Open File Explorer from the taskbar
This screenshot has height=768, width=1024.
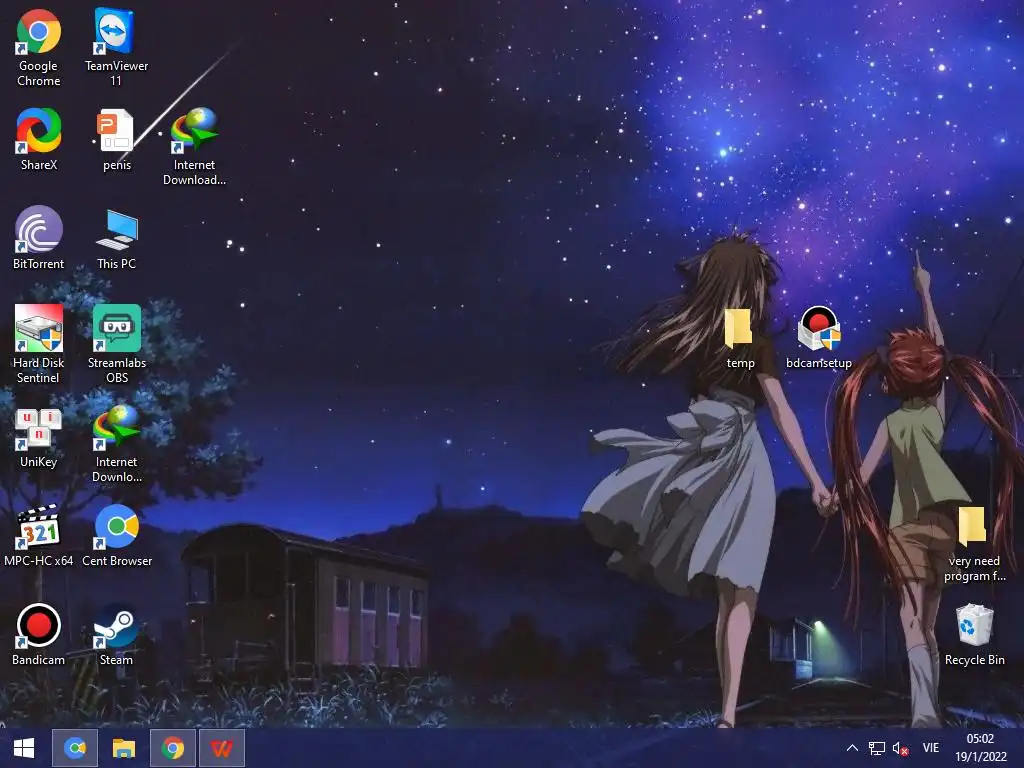tap(123, 748)
